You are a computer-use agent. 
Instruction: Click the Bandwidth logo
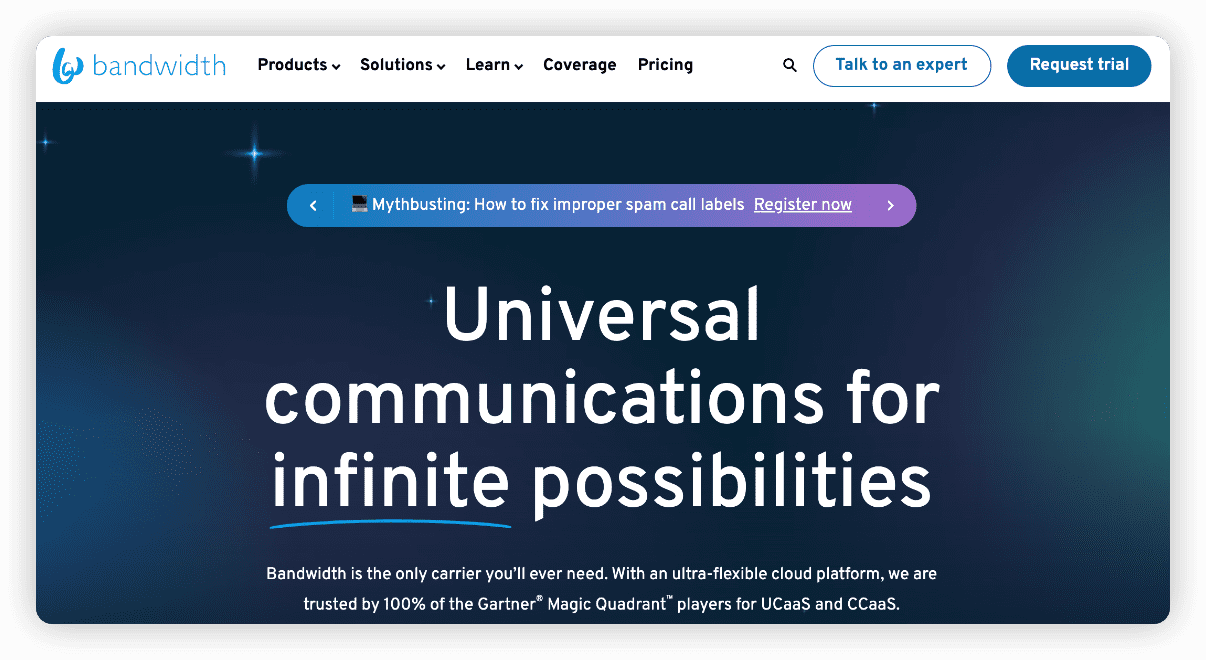[139, 66]
